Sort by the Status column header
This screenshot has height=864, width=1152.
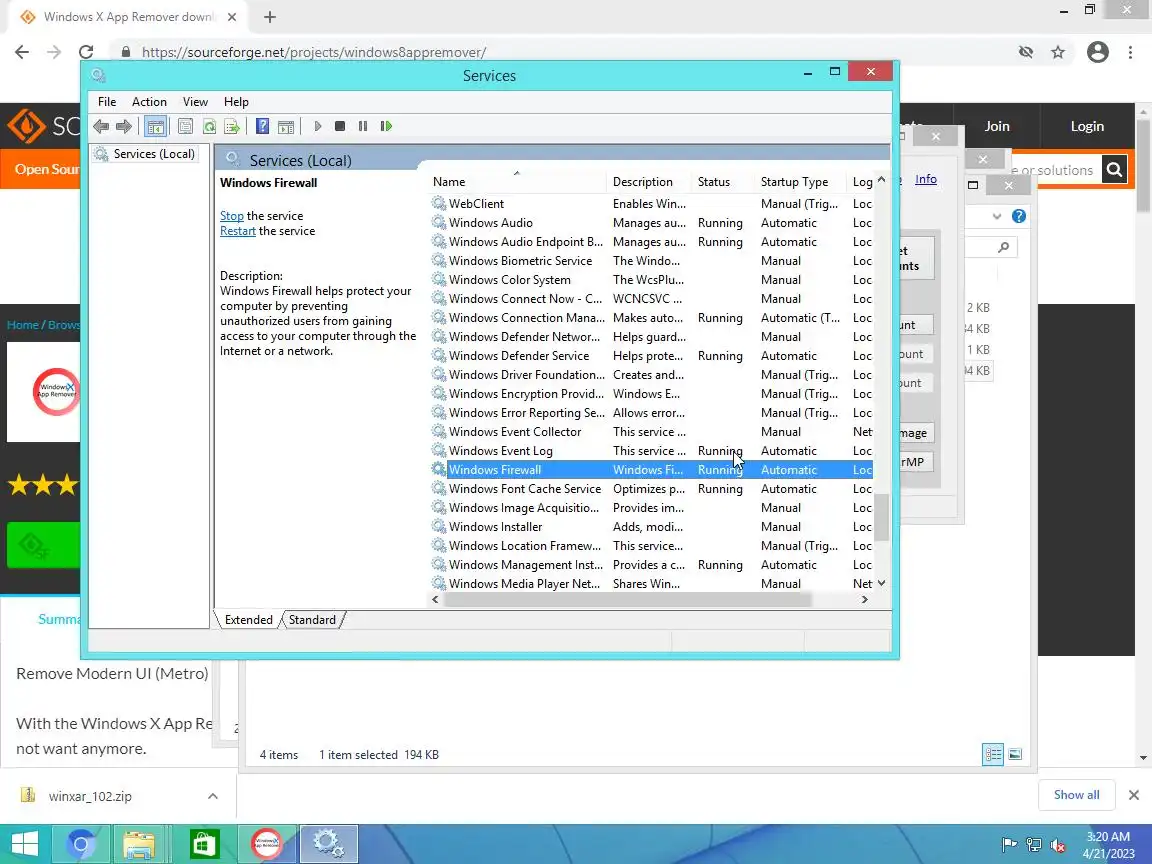(x=723, y=181)
